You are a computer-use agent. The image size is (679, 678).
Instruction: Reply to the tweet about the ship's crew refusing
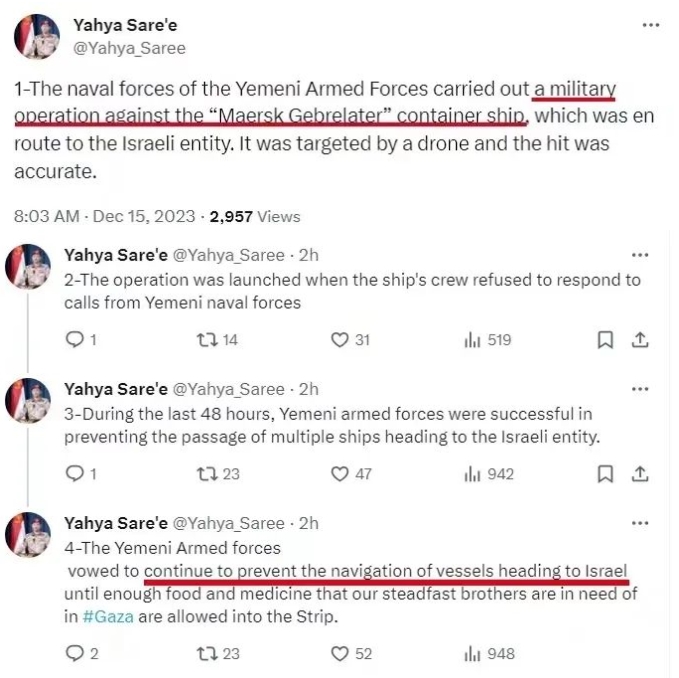73,340
